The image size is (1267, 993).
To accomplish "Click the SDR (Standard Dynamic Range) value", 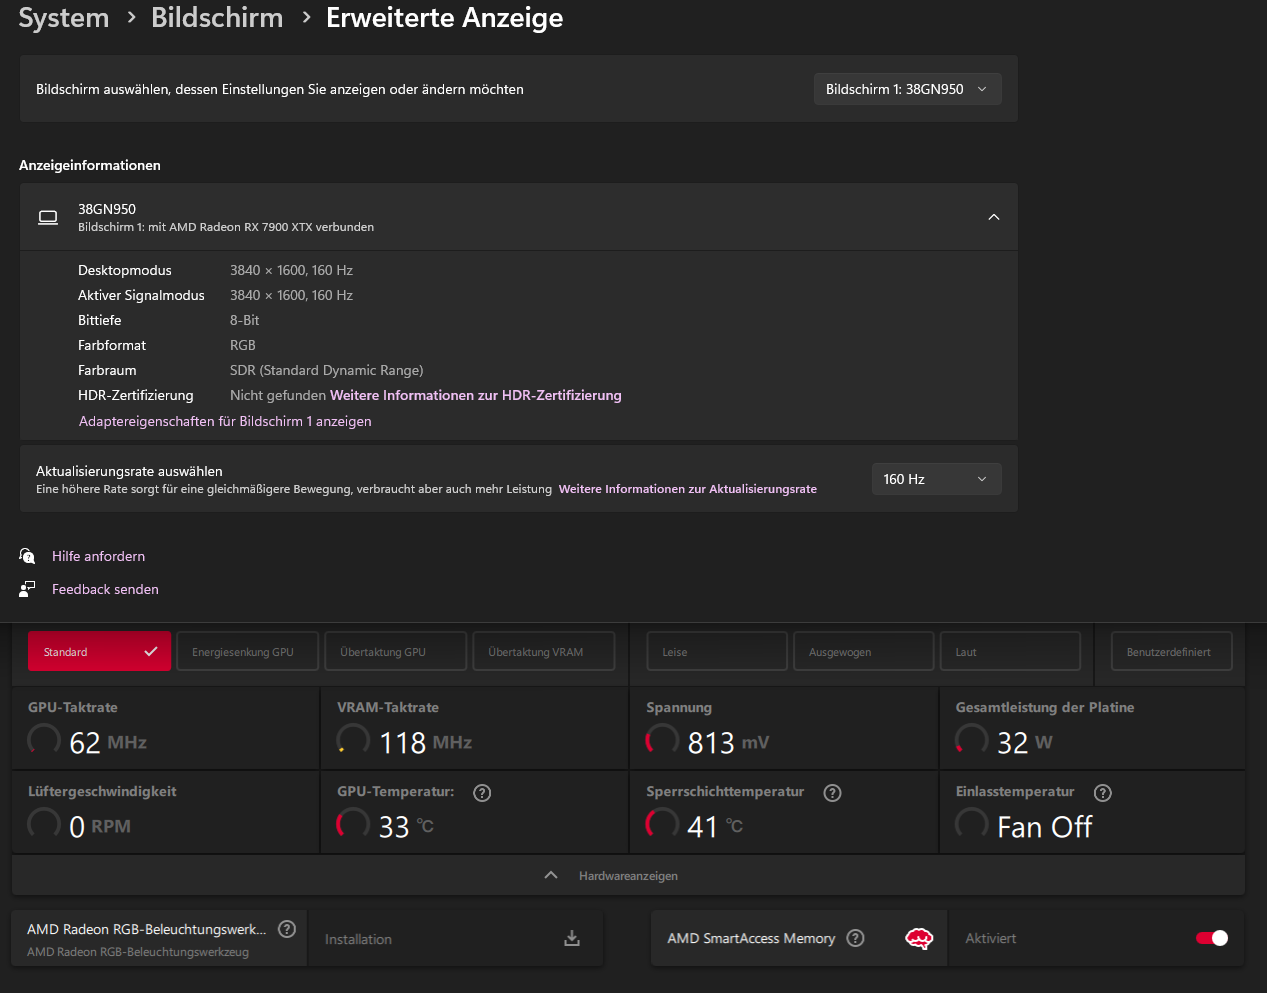I will pos(327,370).
